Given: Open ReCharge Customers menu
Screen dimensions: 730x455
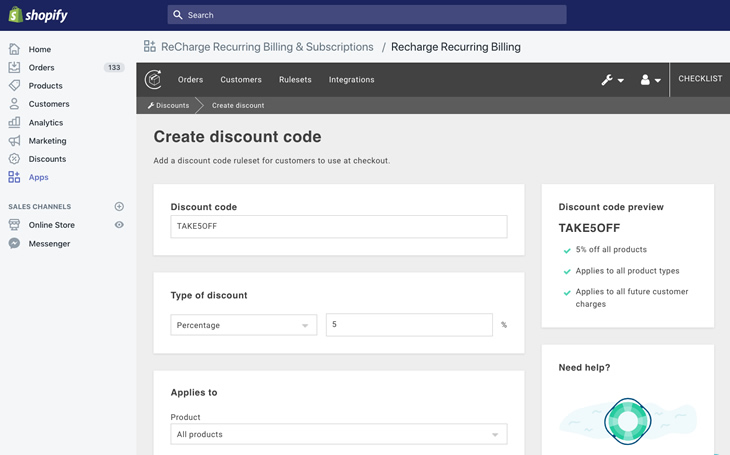Looking at the screenshot, I should tap(241, 80).
